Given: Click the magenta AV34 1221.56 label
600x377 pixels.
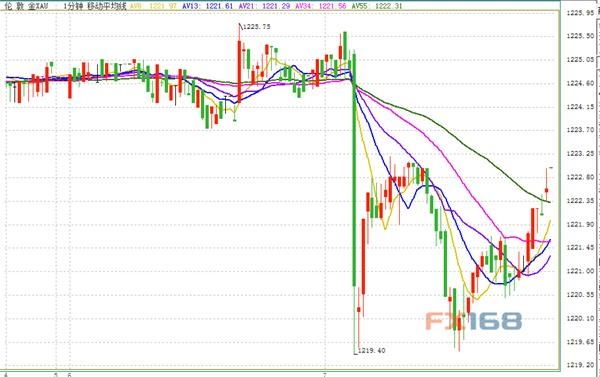Looking at the screenshot, I should point(321,6).
